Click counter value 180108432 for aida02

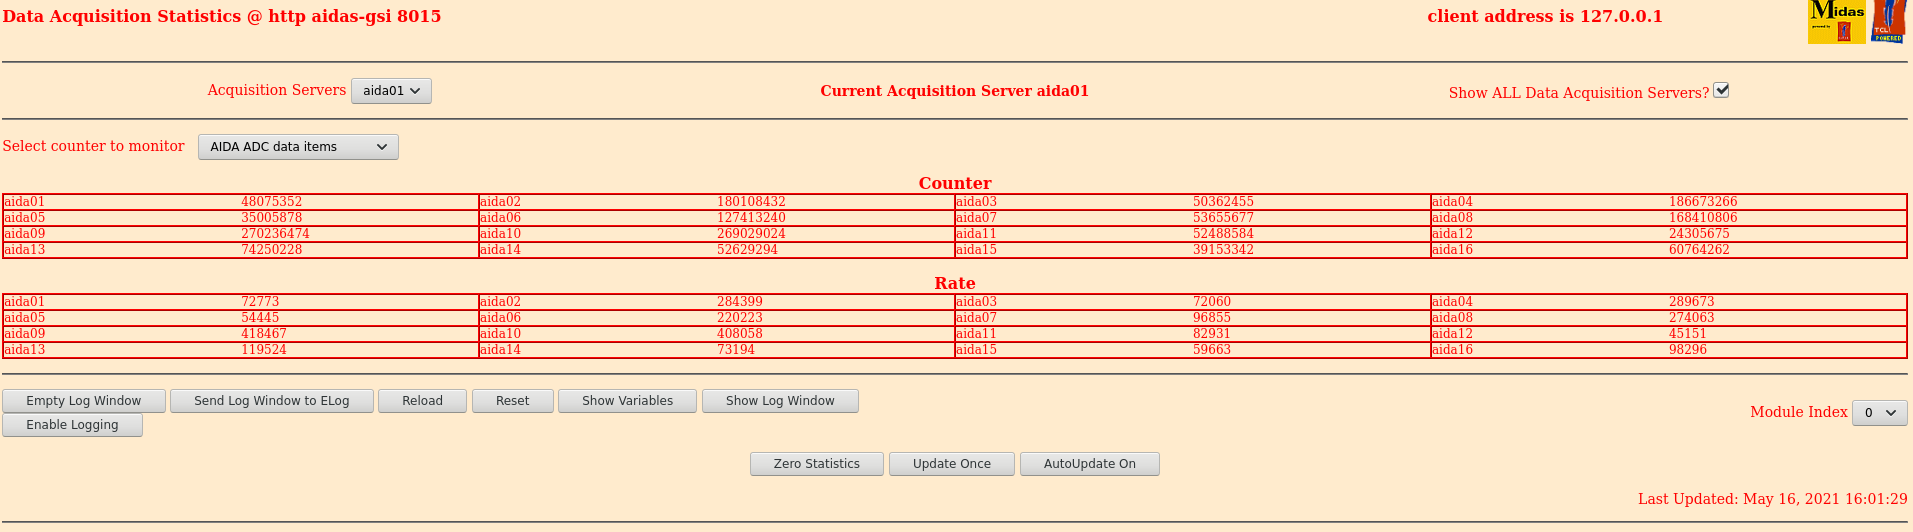(x=751, y=202)
